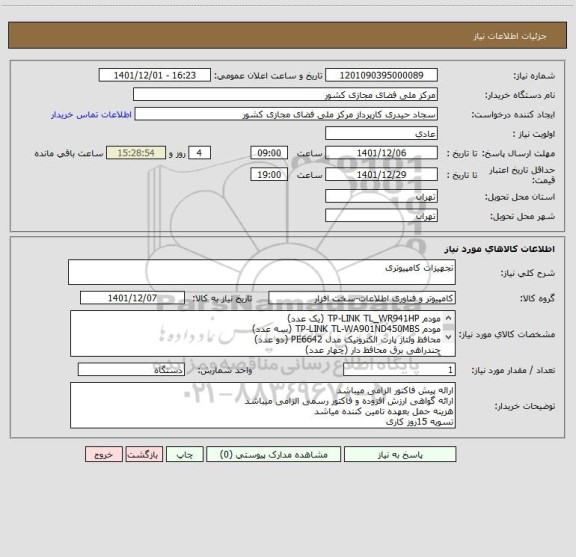Select line 'مودم TP-LINK TL-WA901ND450MBS'
This screenshot has height=557, width=576.
coord(347,329)
